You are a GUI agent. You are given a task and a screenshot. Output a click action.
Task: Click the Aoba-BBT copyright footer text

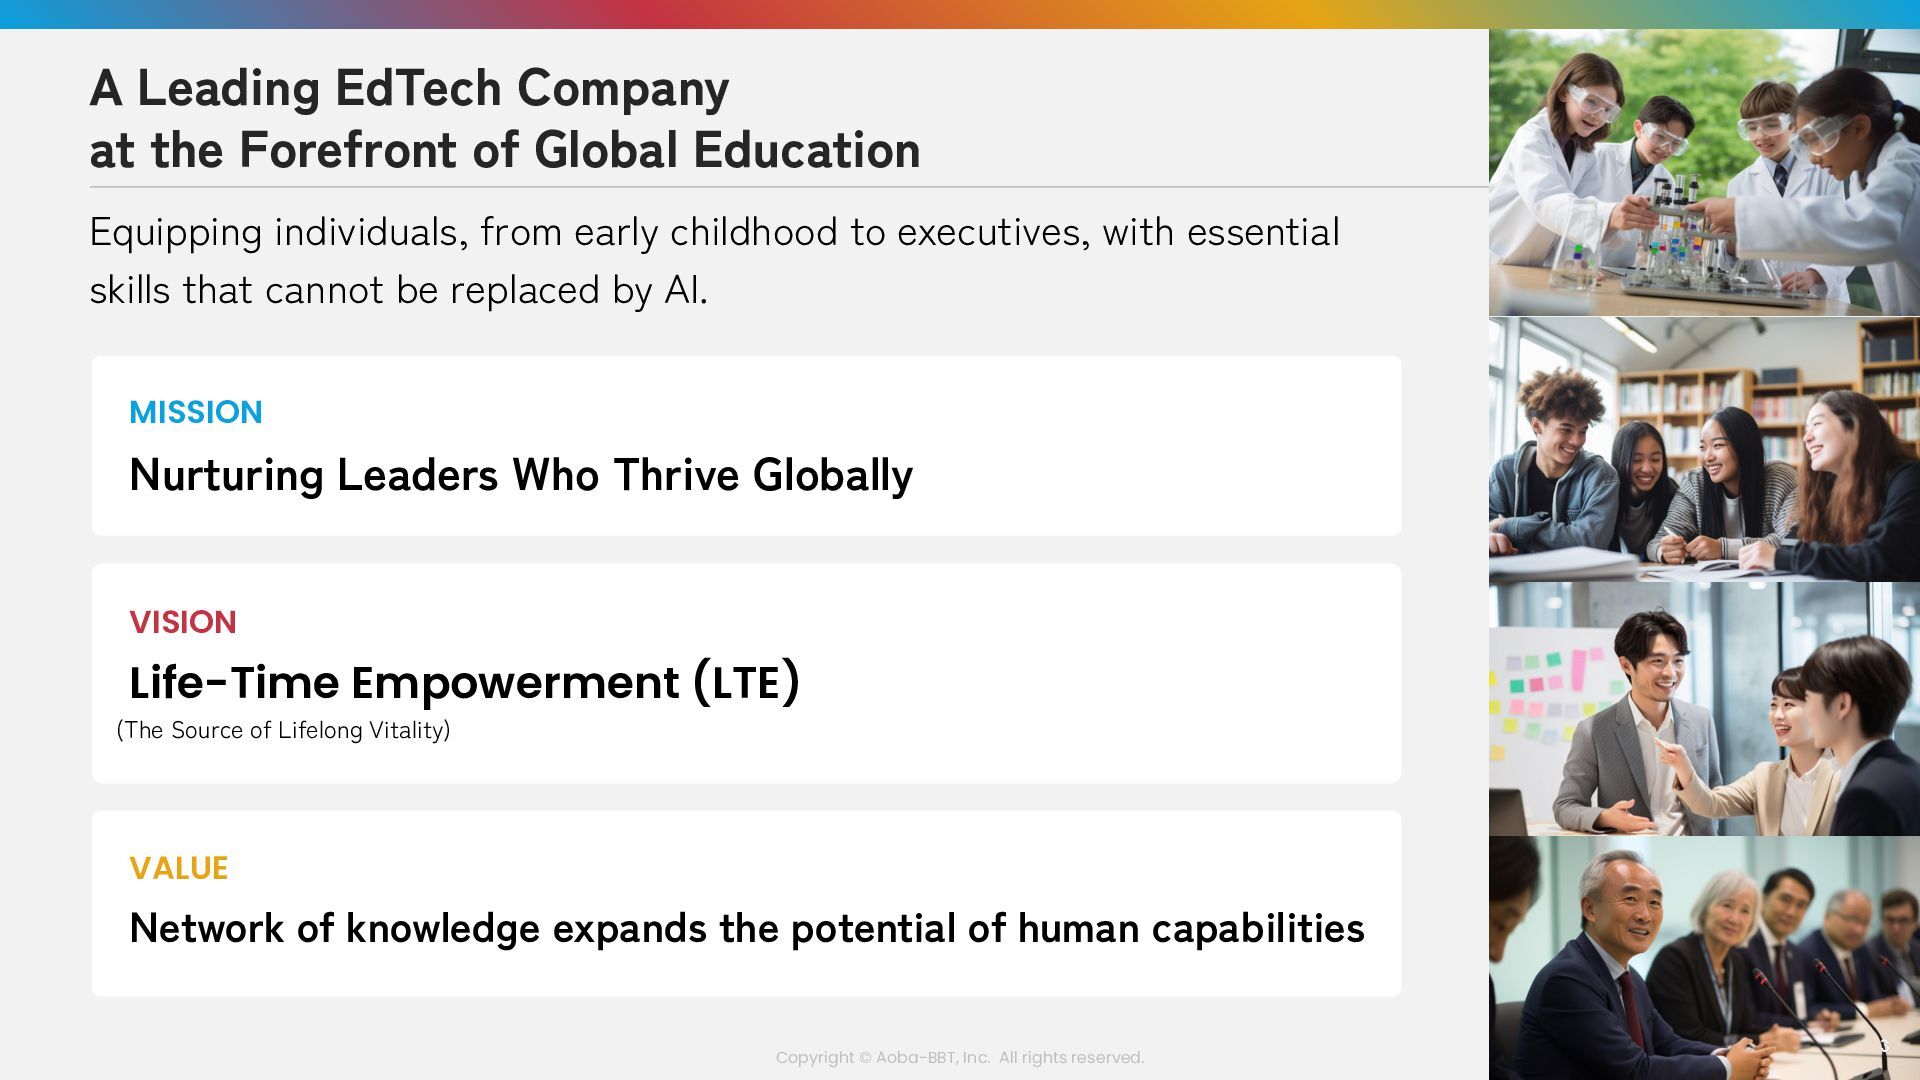(959, 1057)
